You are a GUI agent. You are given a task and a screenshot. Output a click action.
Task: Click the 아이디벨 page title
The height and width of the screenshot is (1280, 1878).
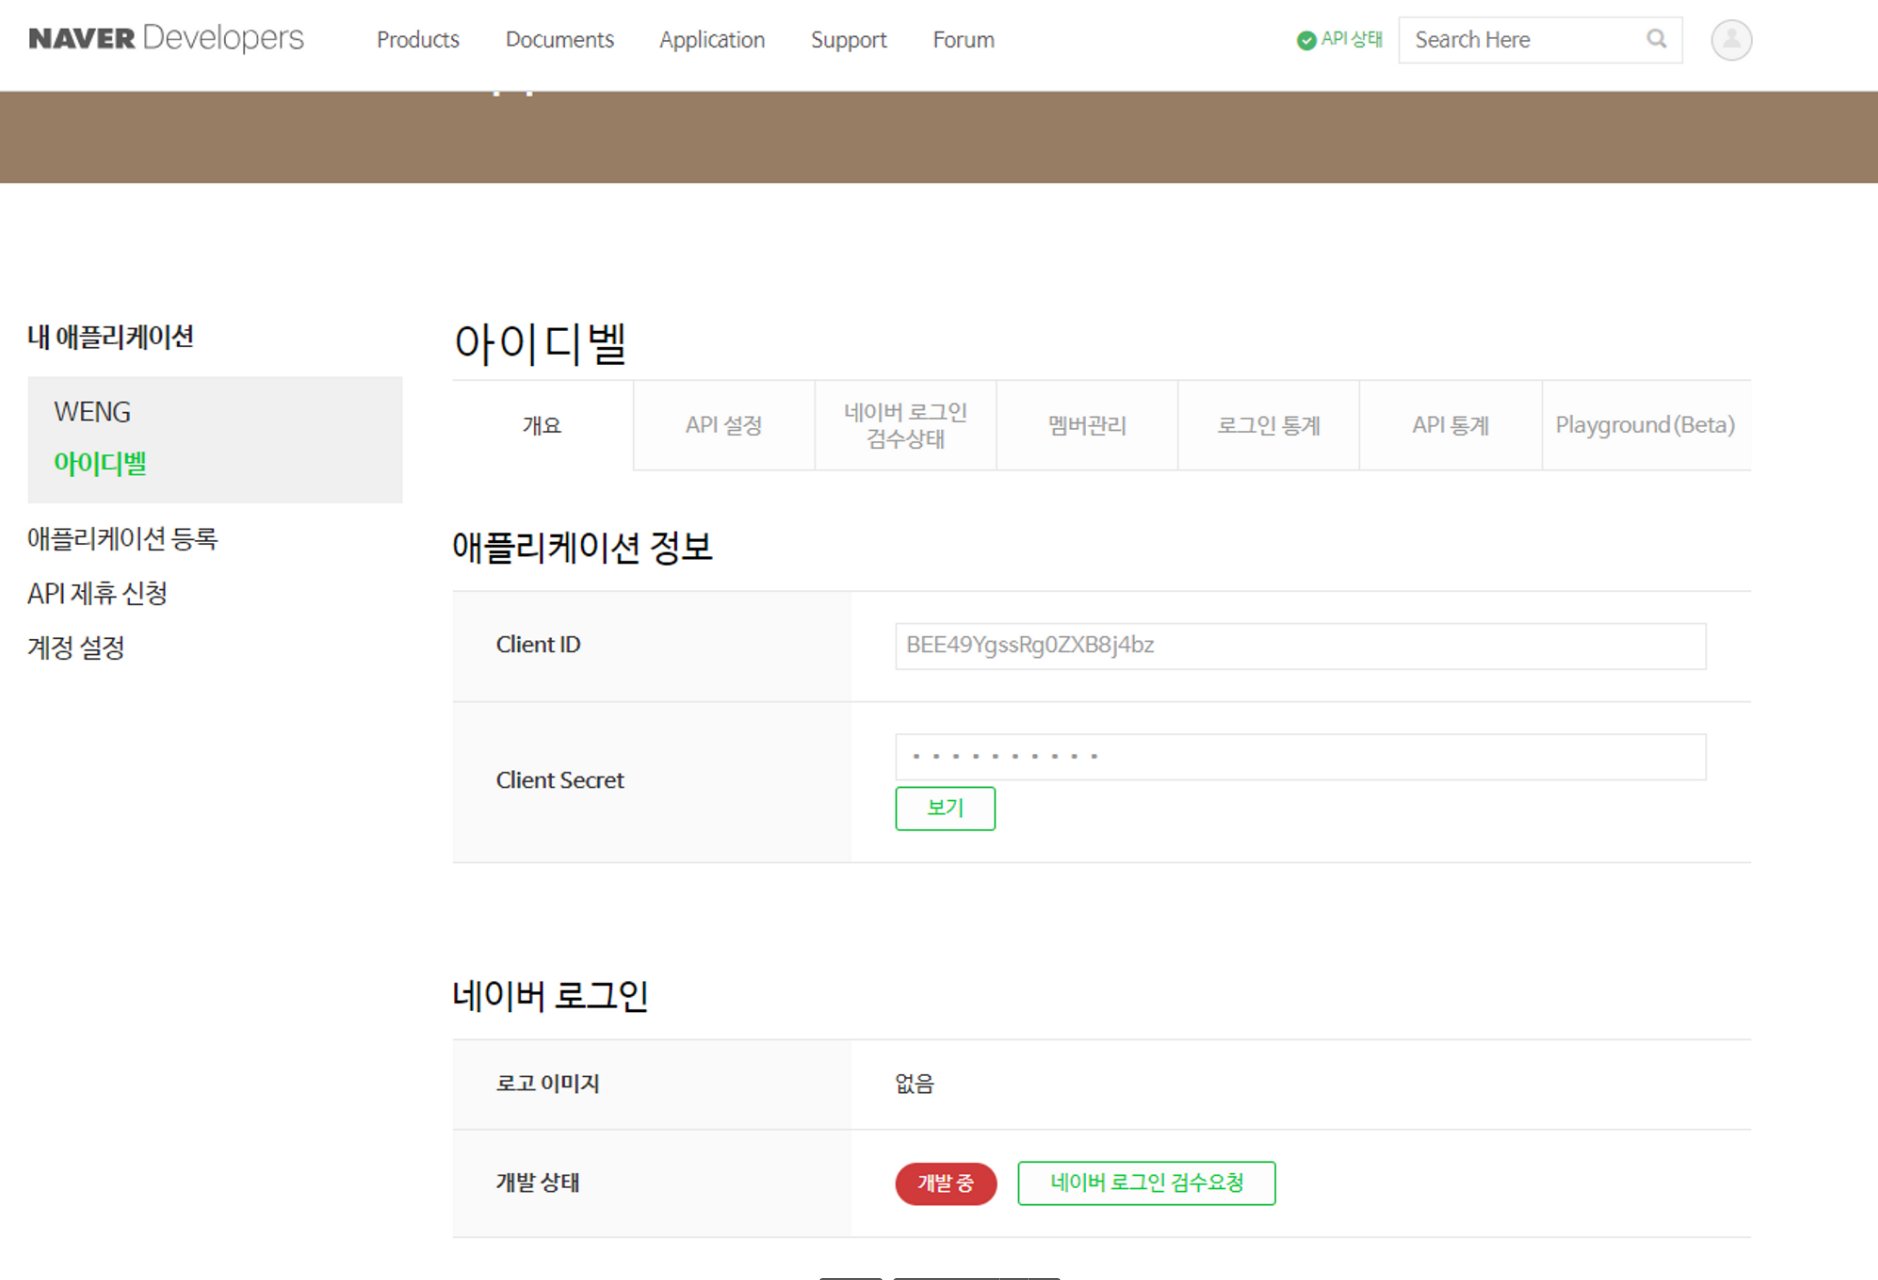point(540,343)
